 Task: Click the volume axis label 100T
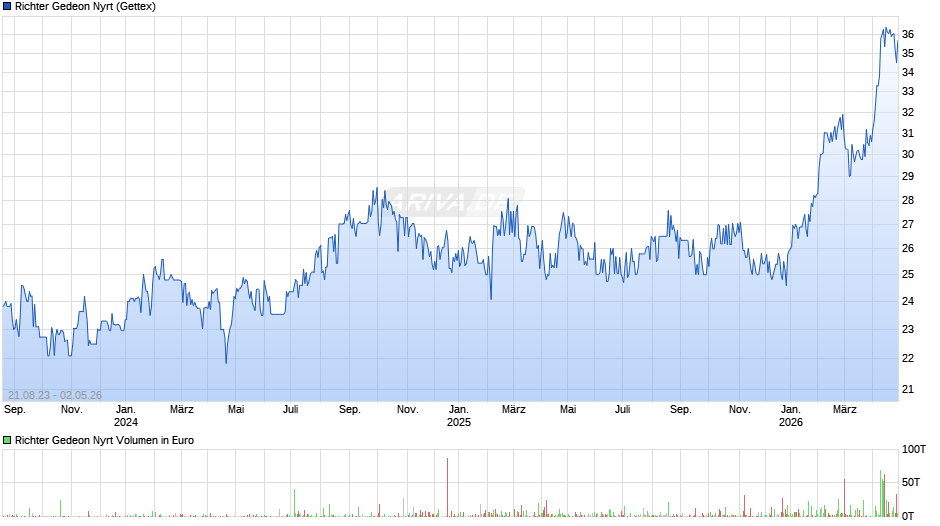[914, 449]
